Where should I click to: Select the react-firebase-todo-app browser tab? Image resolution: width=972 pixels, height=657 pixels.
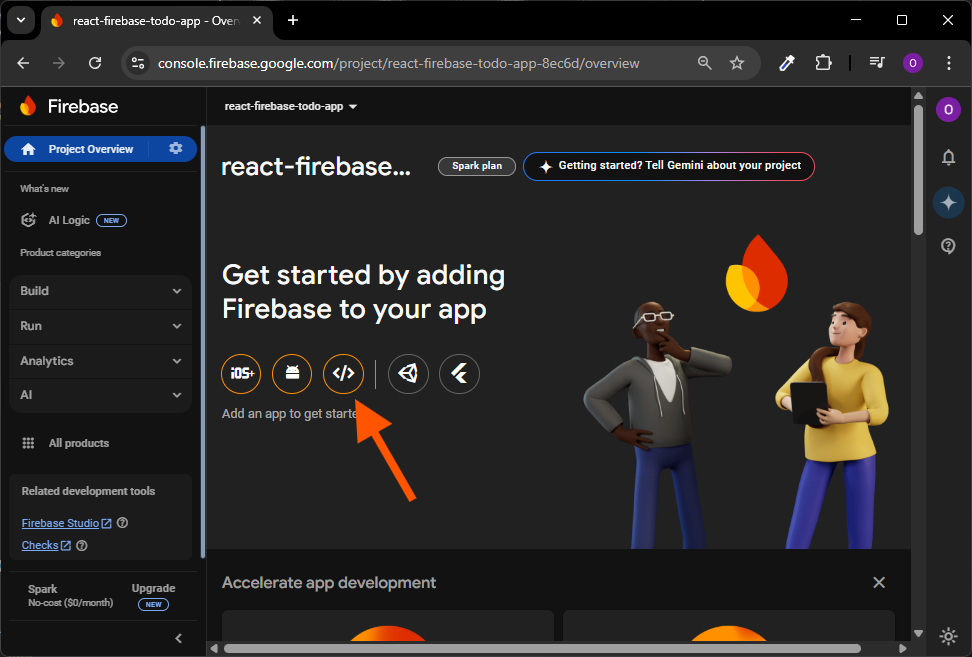point(156,20)
